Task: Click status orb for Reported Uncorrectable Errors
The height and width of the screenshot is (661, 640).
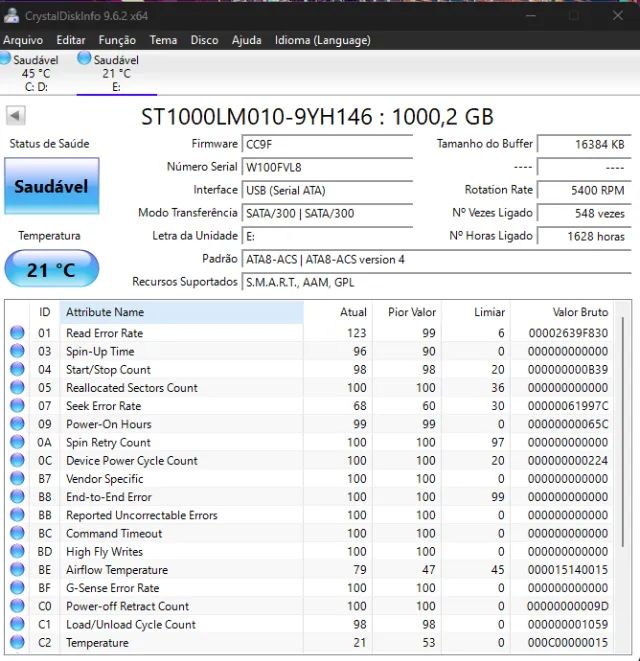Action: tap(17, 515)
